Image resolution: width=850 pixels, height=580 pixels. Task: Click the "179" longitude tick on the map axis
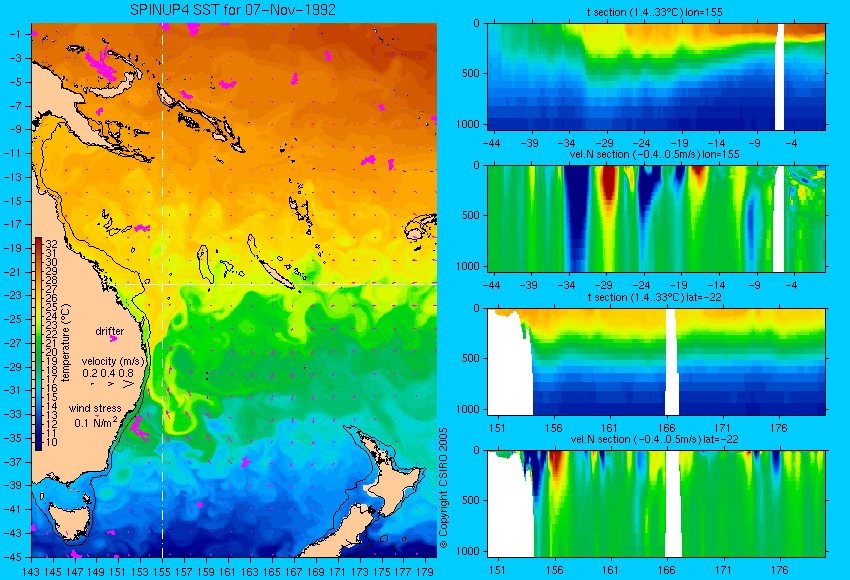pyautogui.click(x=424, y=571)
